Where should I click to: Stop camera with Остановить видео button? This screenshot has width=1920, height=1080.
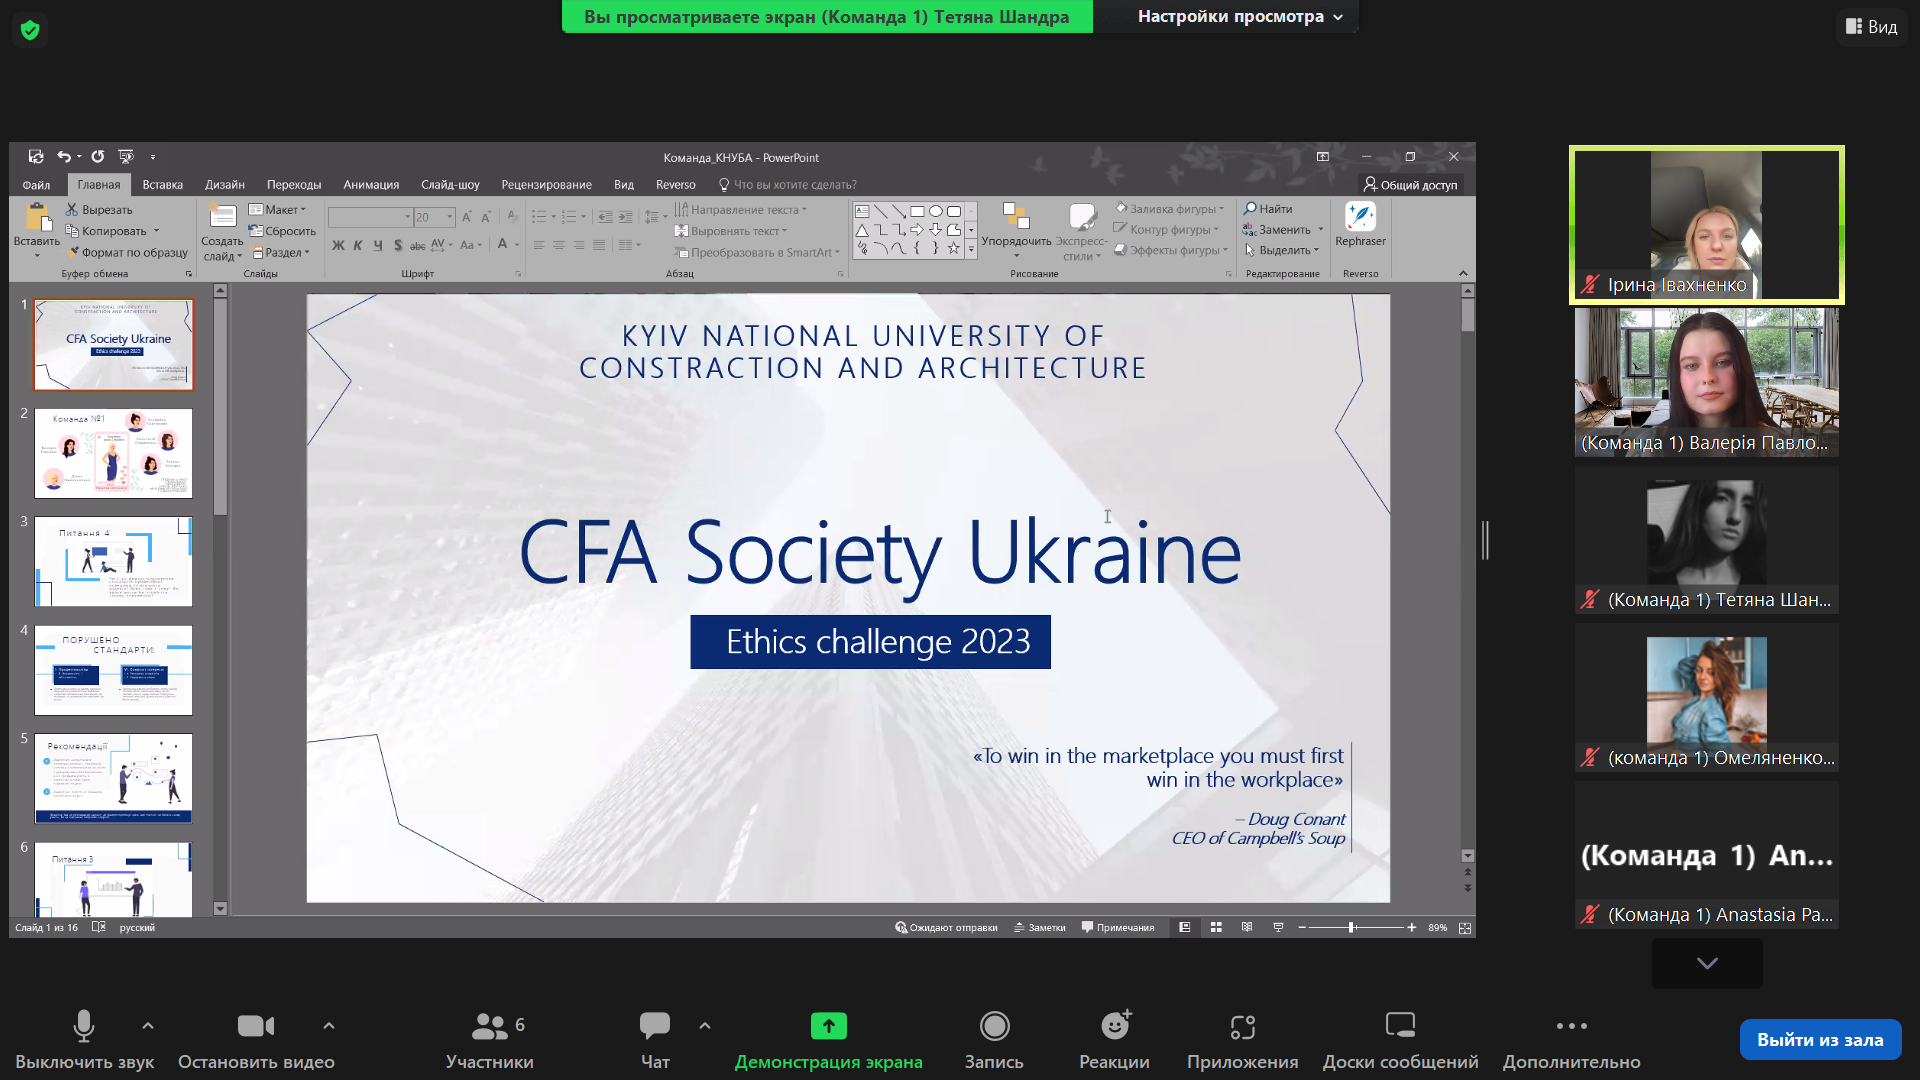tap(256, 1040)
